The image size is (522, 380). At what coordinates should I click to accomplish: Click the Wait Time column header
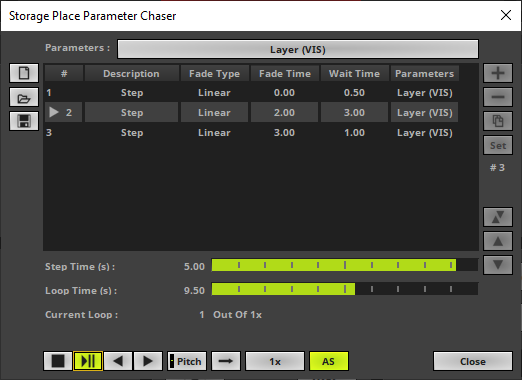point(354,73)
